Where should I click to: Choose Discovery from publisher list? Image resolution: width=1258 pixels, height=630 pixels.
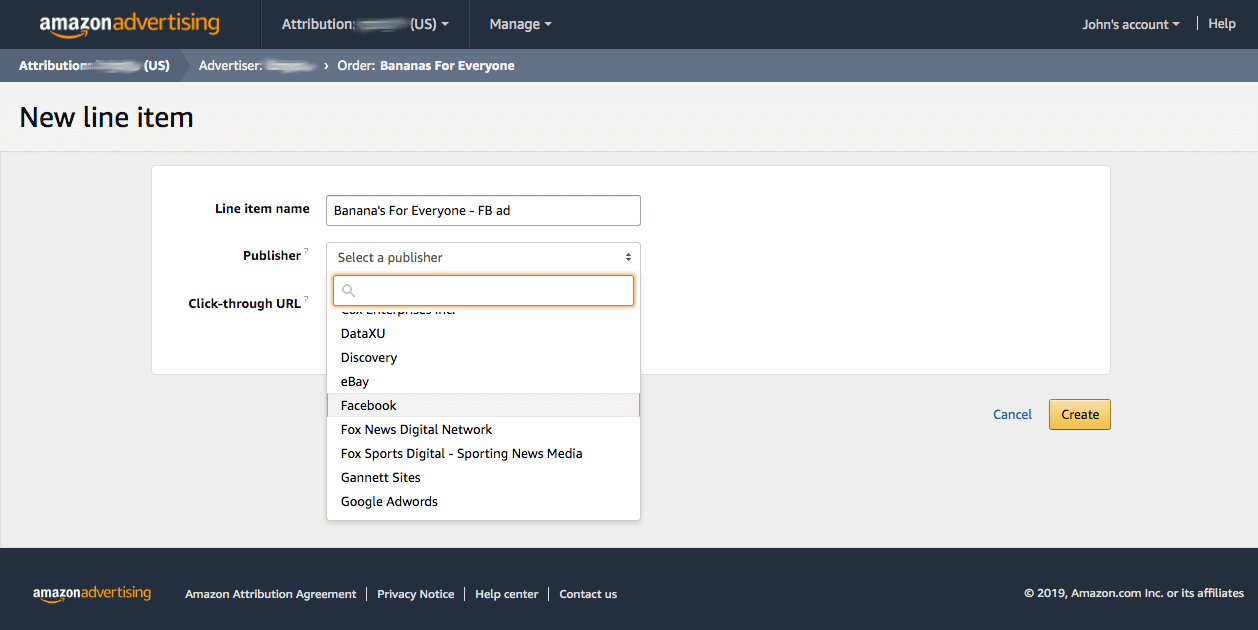coord(483,358)
